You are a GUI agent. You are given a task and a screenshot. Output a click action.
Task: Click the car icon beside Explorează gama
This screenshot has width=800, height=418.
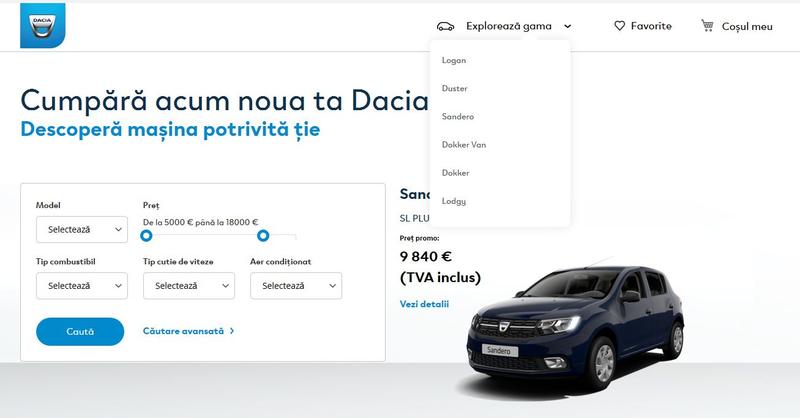pyautogui.click(x=446, y=26)
